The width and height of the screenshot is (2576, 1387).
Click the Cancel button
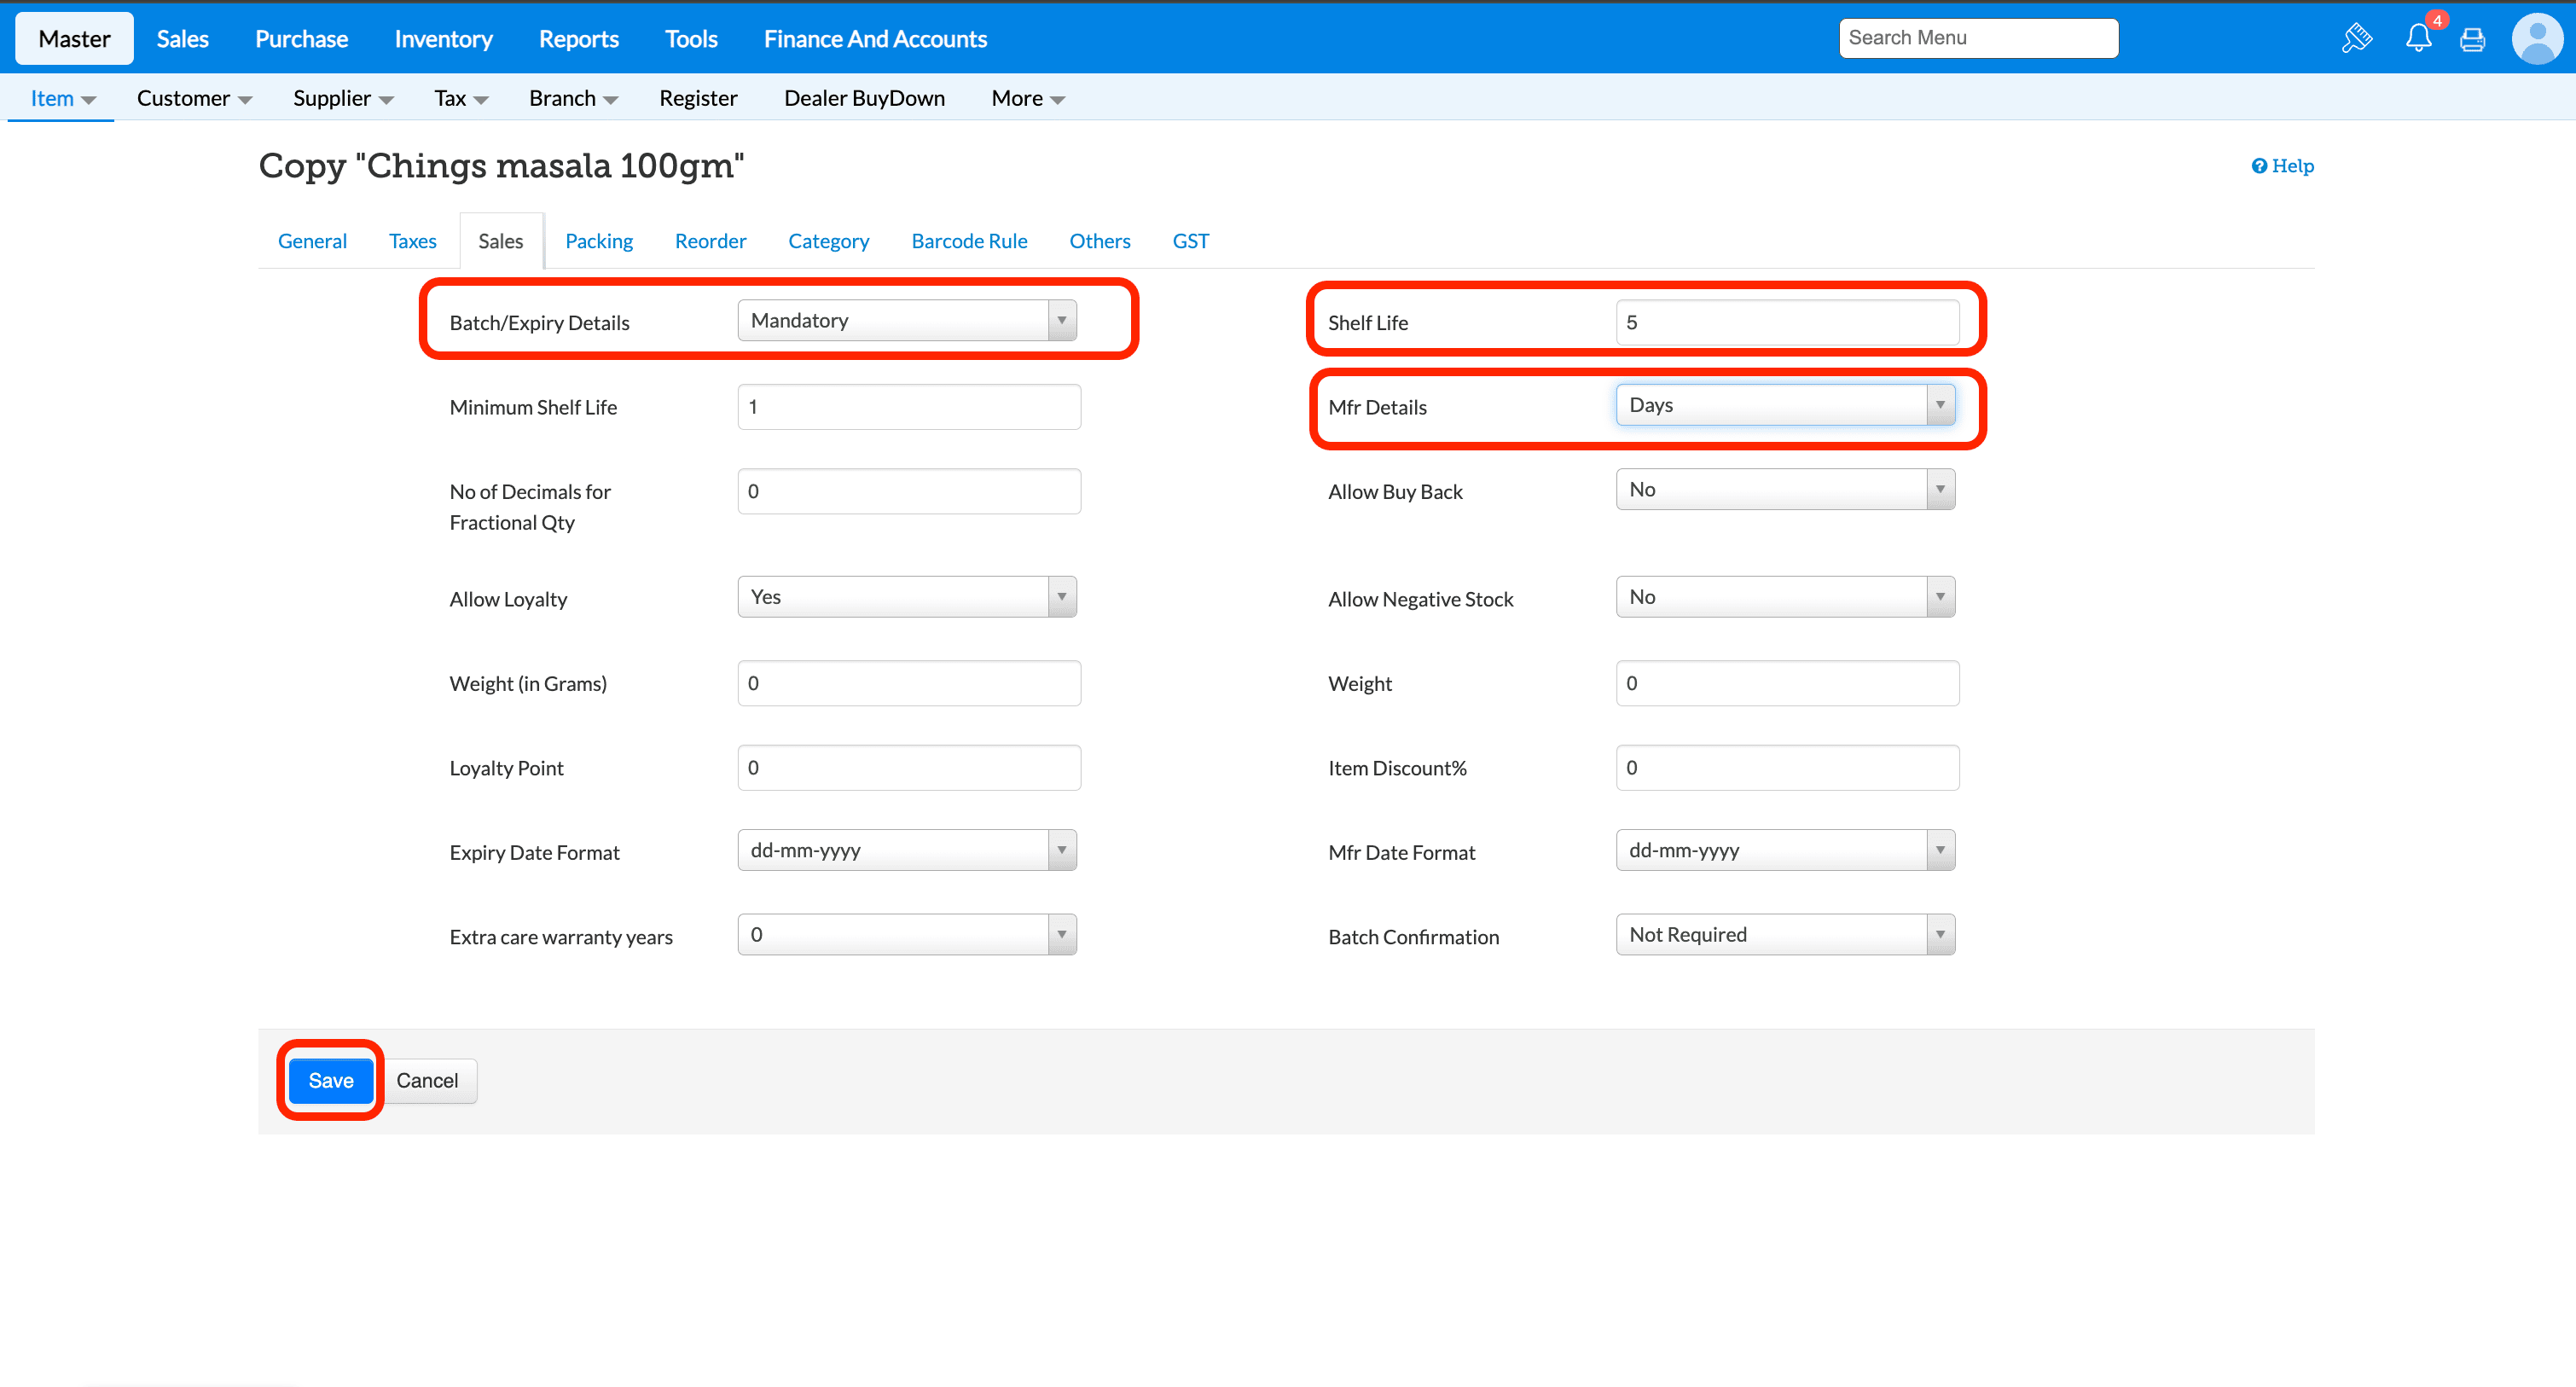(x=427, y=1080)
